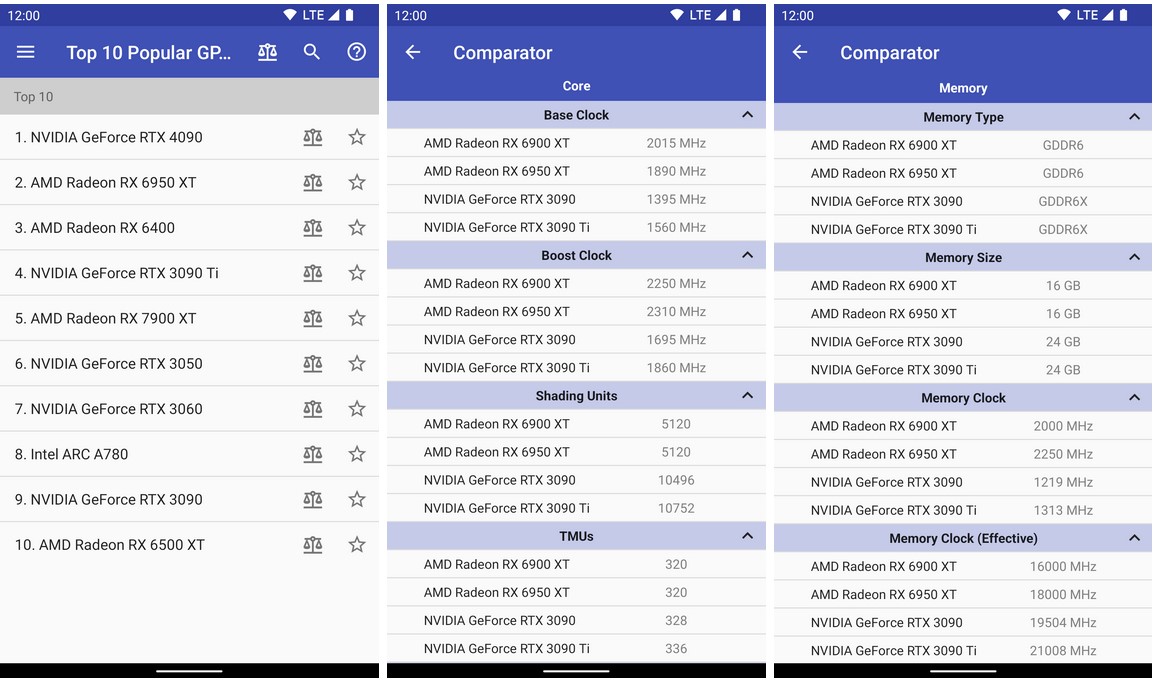
Task: Collapse the Memory Type section
Action: (1134, 117)
